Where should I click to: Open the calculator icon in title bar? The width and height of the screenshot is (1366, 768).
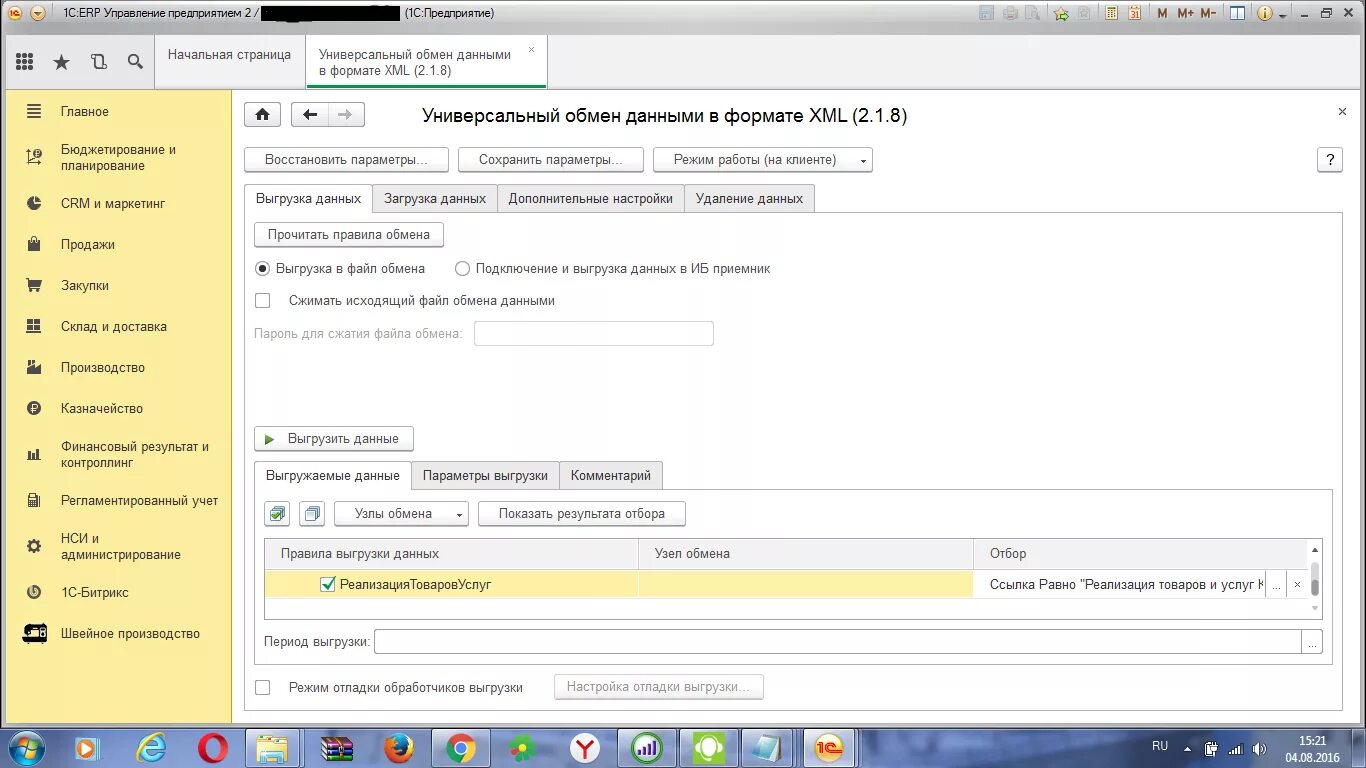(1110, 13)
